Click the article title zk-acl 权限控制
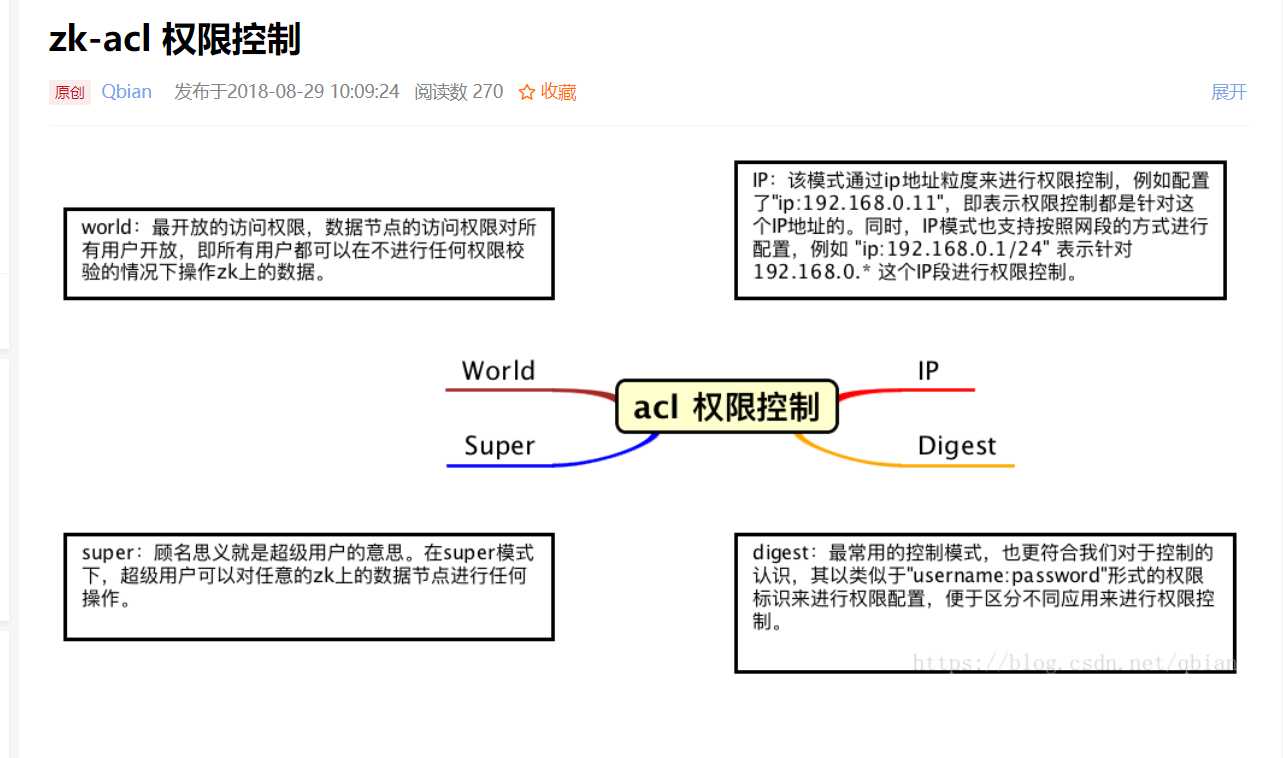 175,40
